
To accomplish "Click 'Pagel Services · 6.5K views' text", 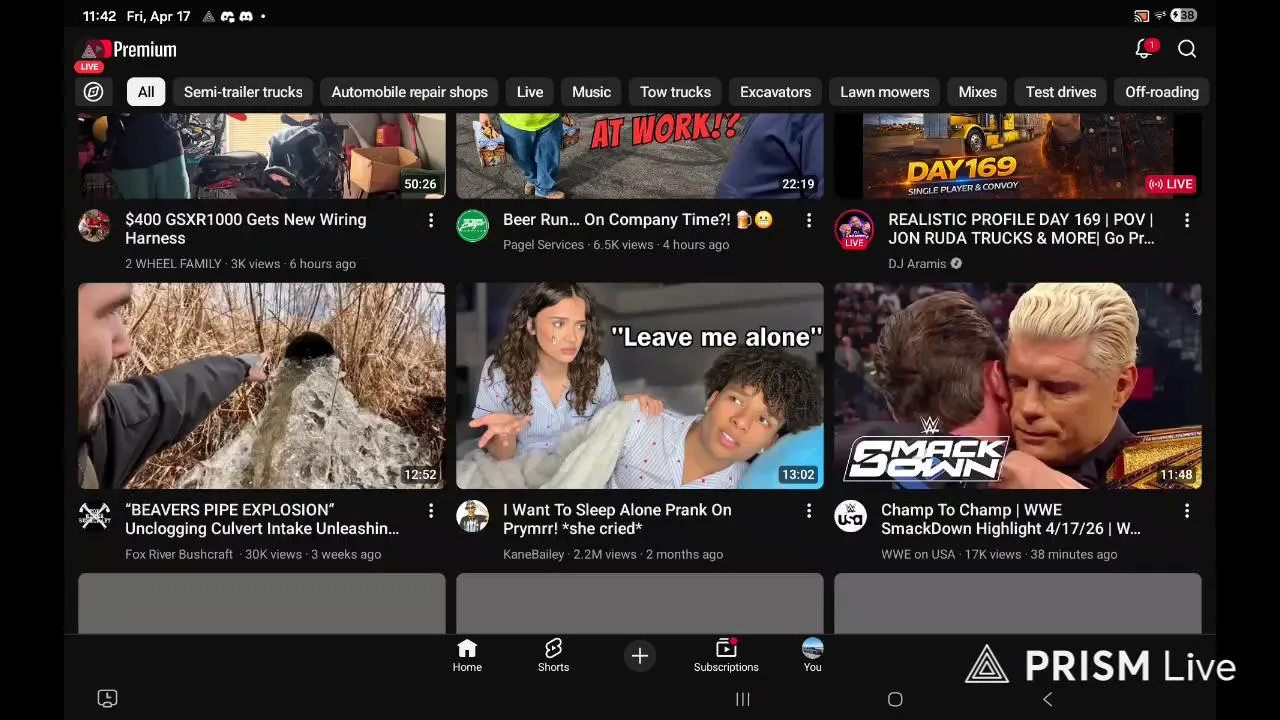I will point(578,245).
